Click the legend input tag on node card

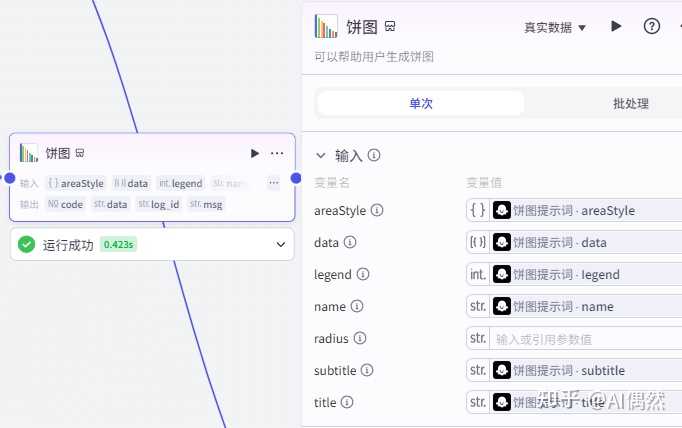181,183
